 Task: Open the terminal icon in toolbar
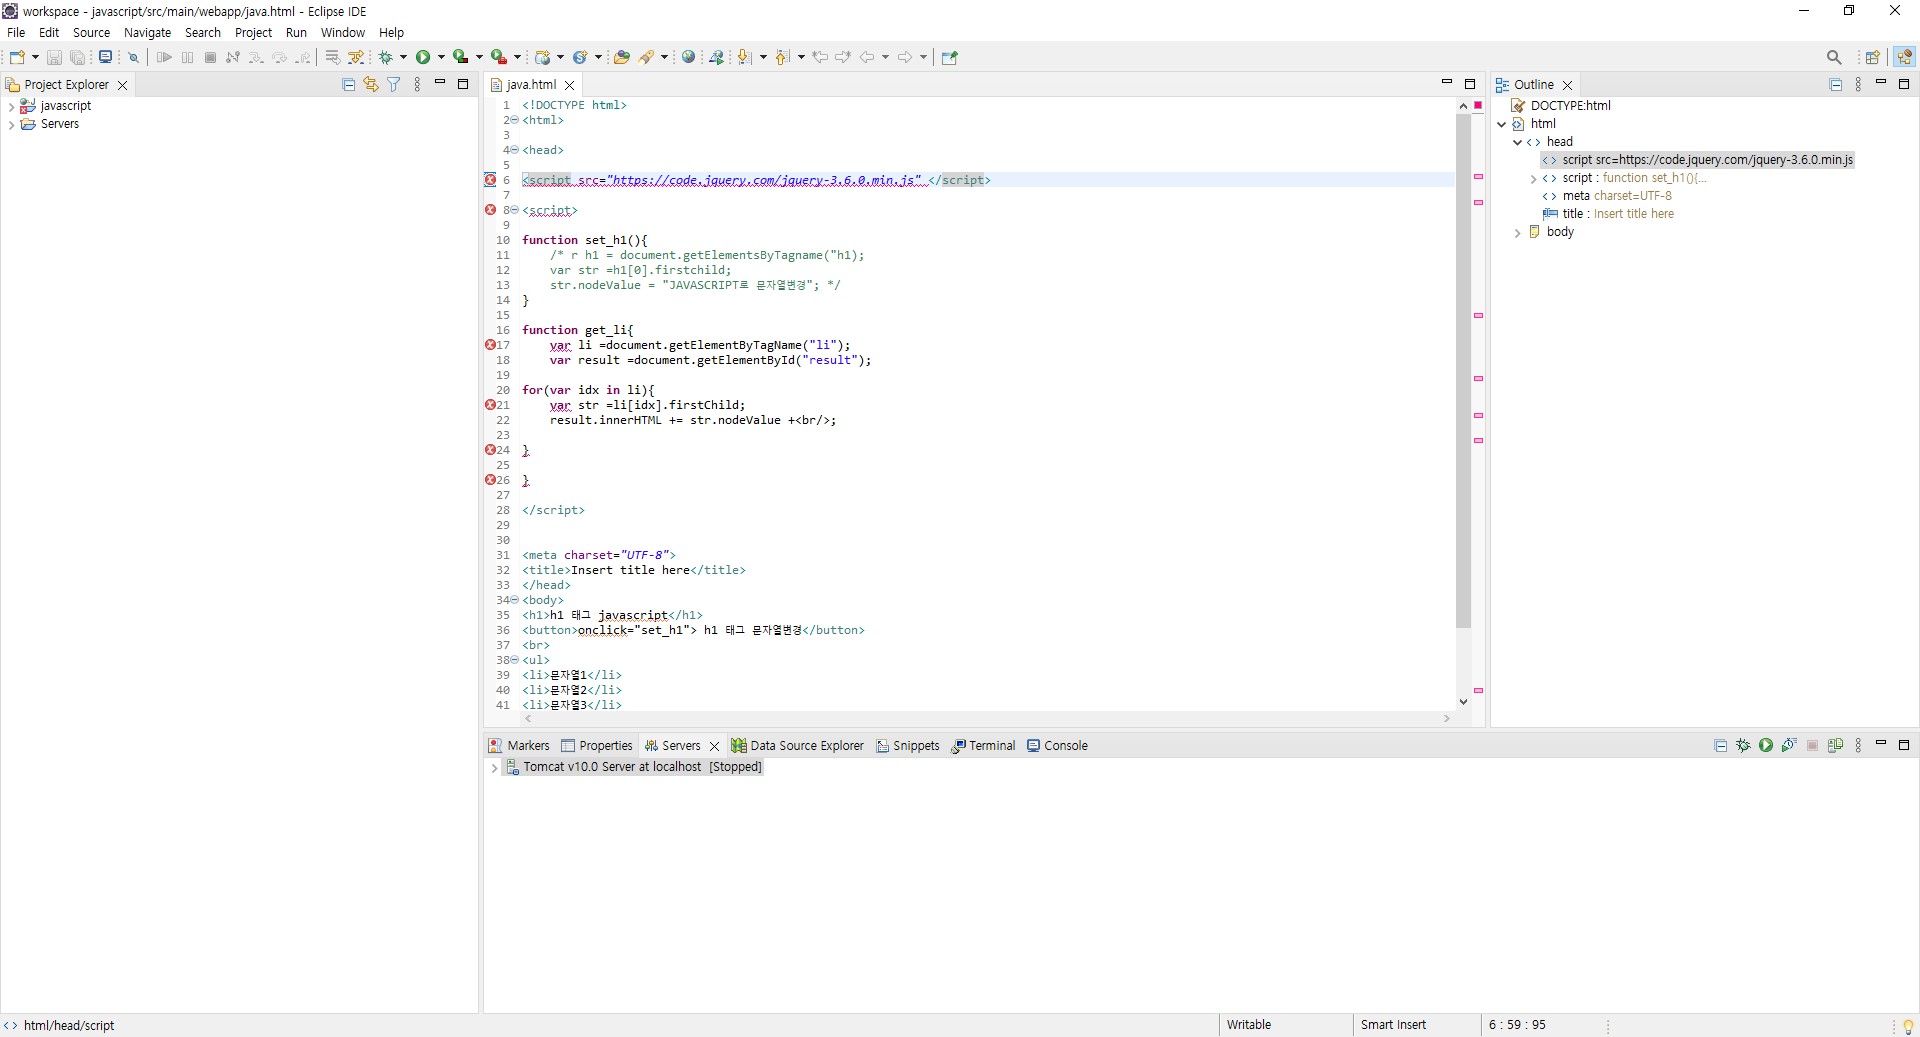[105, 57]
